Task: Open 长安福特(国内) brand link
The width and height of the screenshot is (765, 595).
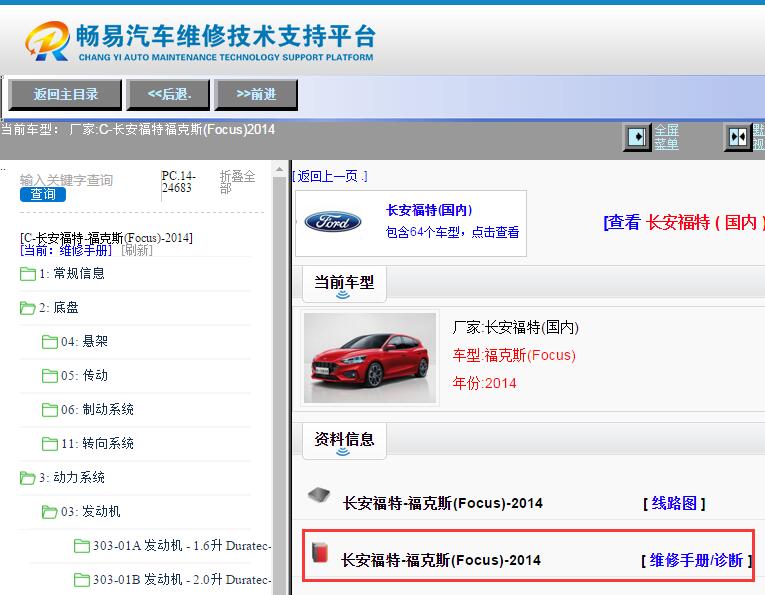Action: [x=429, y=210]
